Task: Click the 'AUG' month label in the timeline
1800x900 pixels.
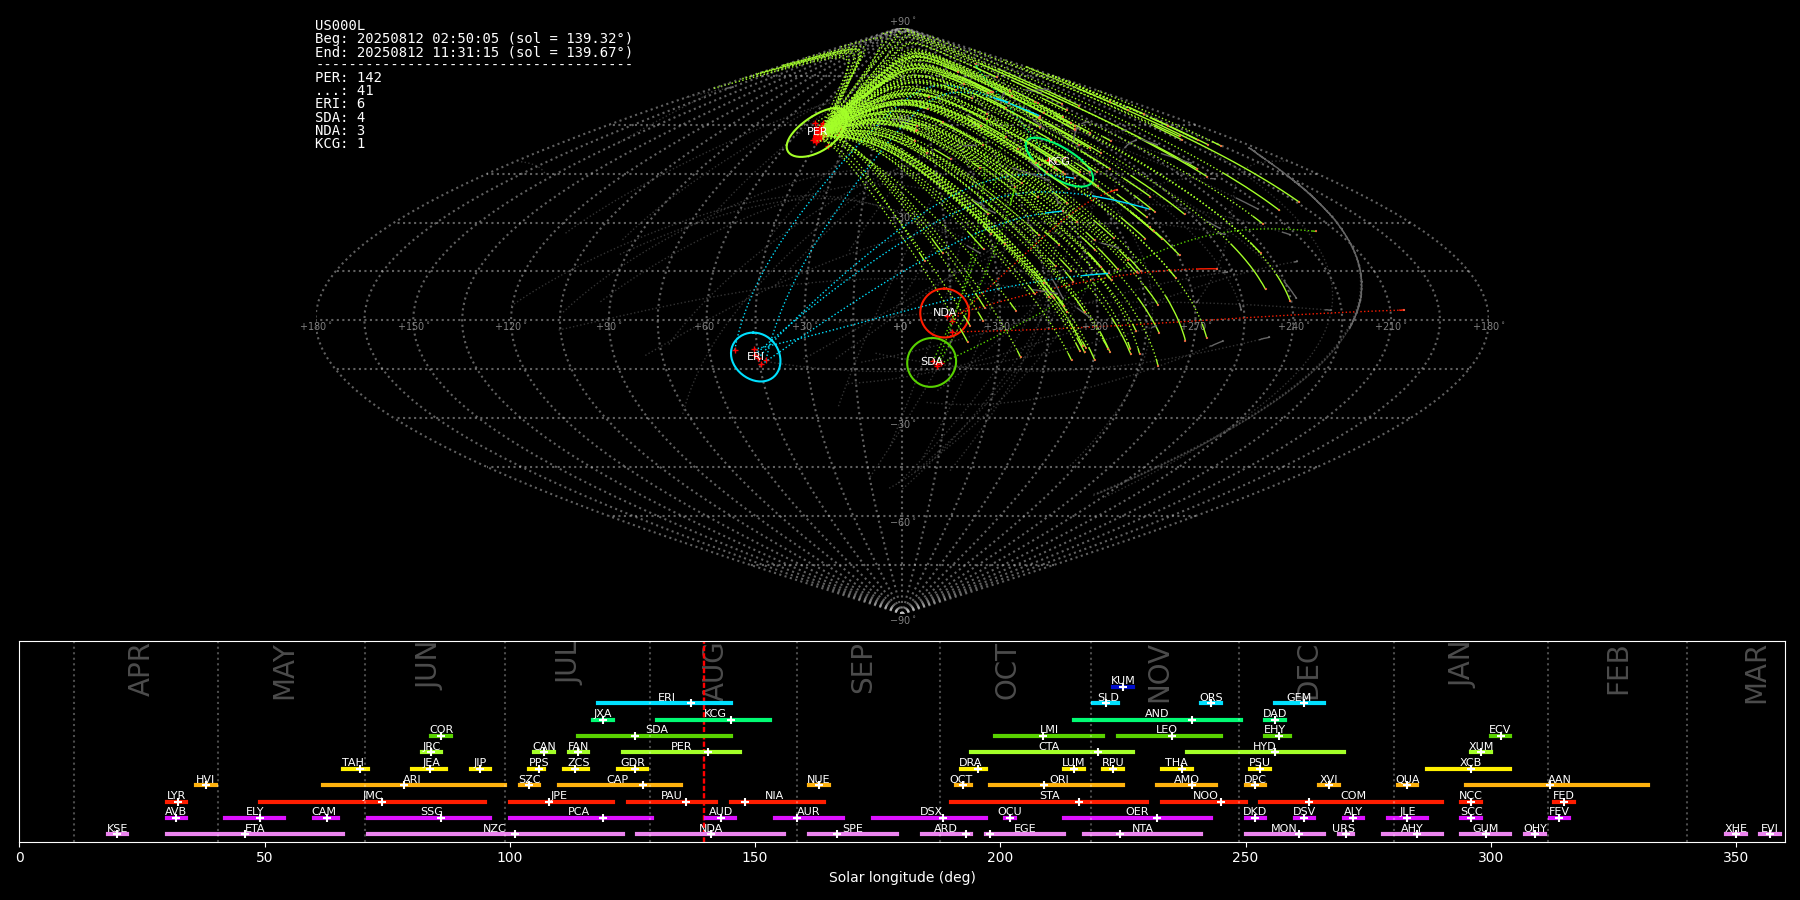Action: [713, 671]
